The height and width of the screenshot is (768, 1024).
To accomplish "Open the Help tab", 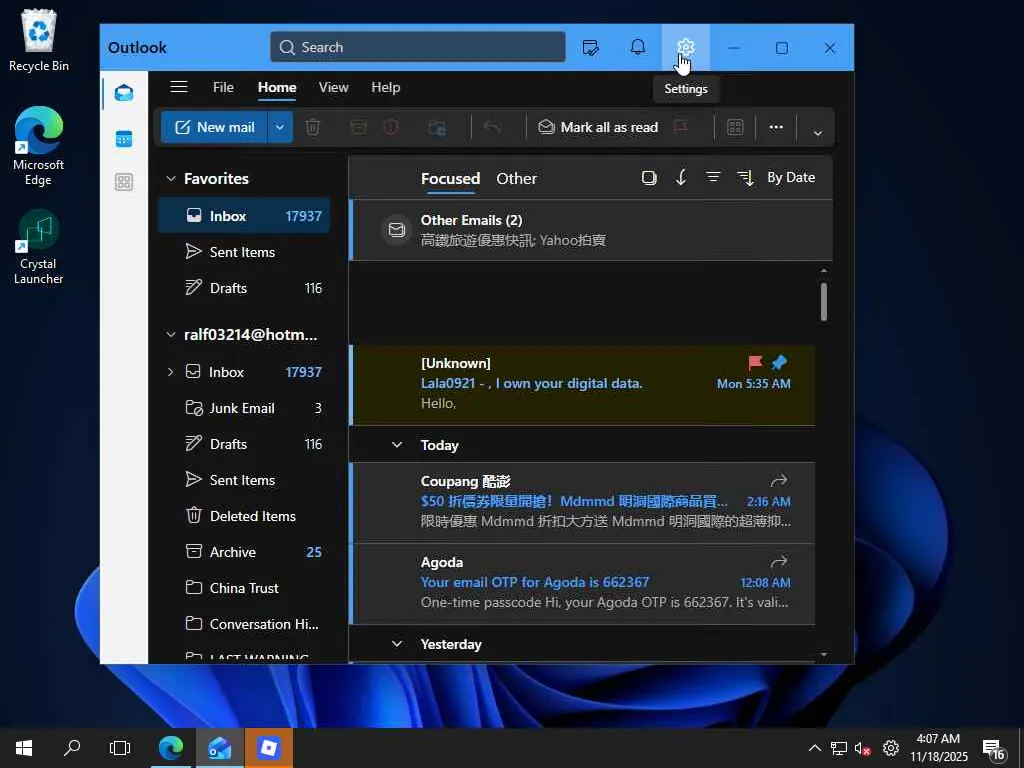I will point(385,87).
